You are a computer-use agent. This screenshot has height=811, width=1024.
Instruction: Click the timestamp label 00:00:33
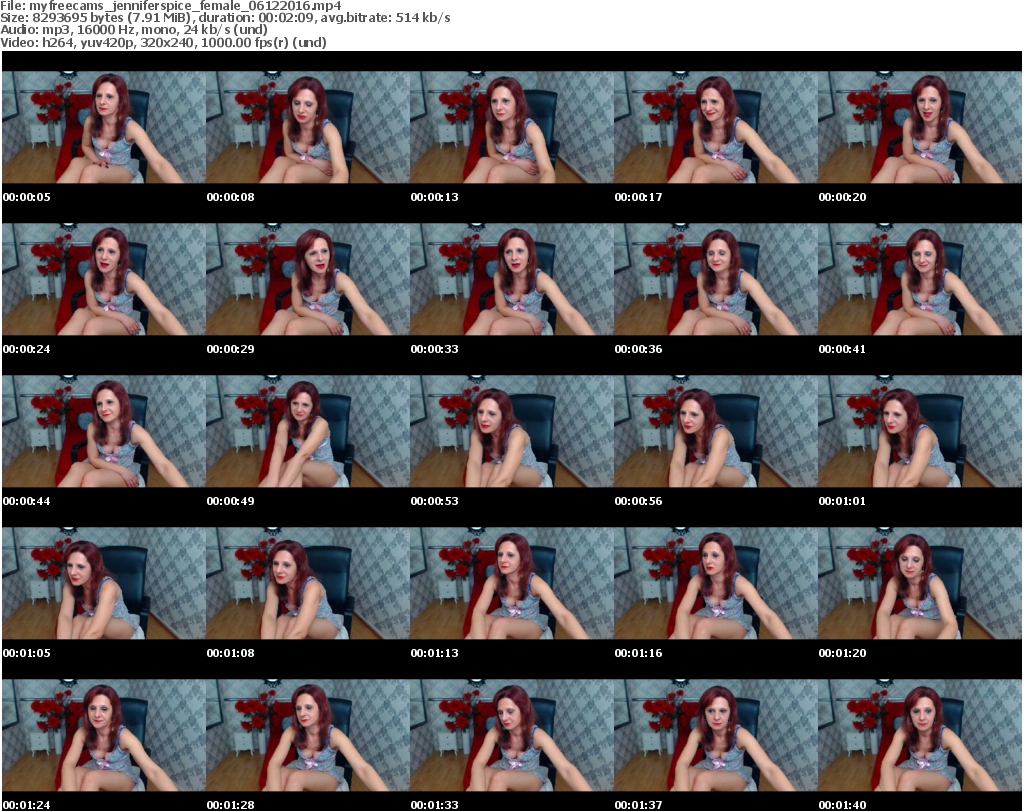point(434,349)
